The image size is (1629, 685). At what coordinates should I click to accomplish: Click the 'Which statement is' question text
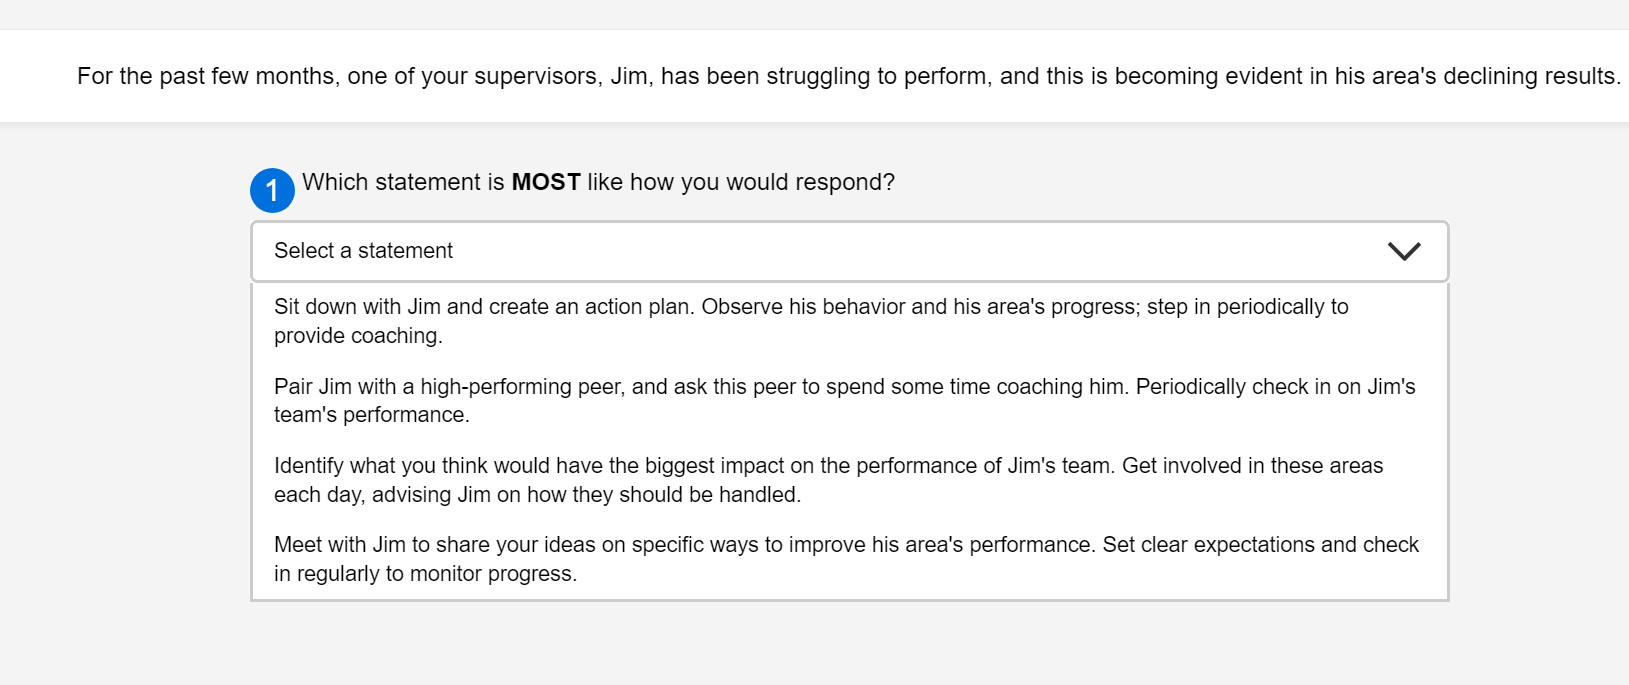[403, 182]
